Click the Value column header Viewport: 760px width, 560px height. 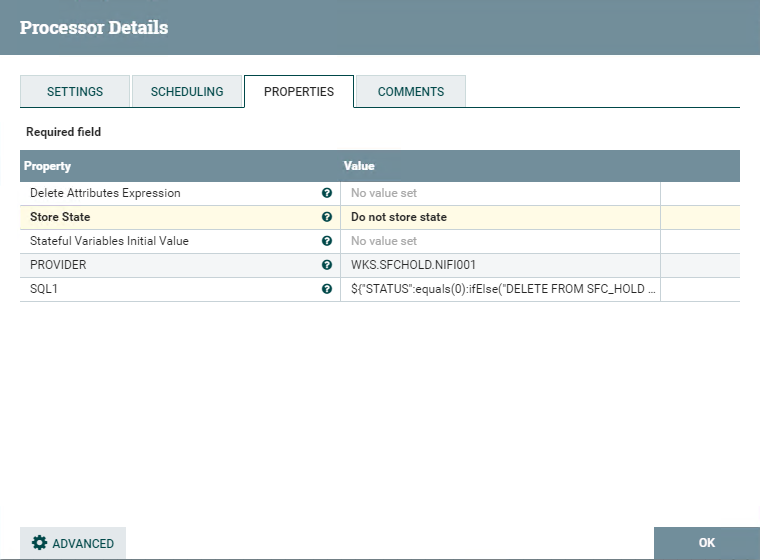pyautogui.click(x=359, y=166)
